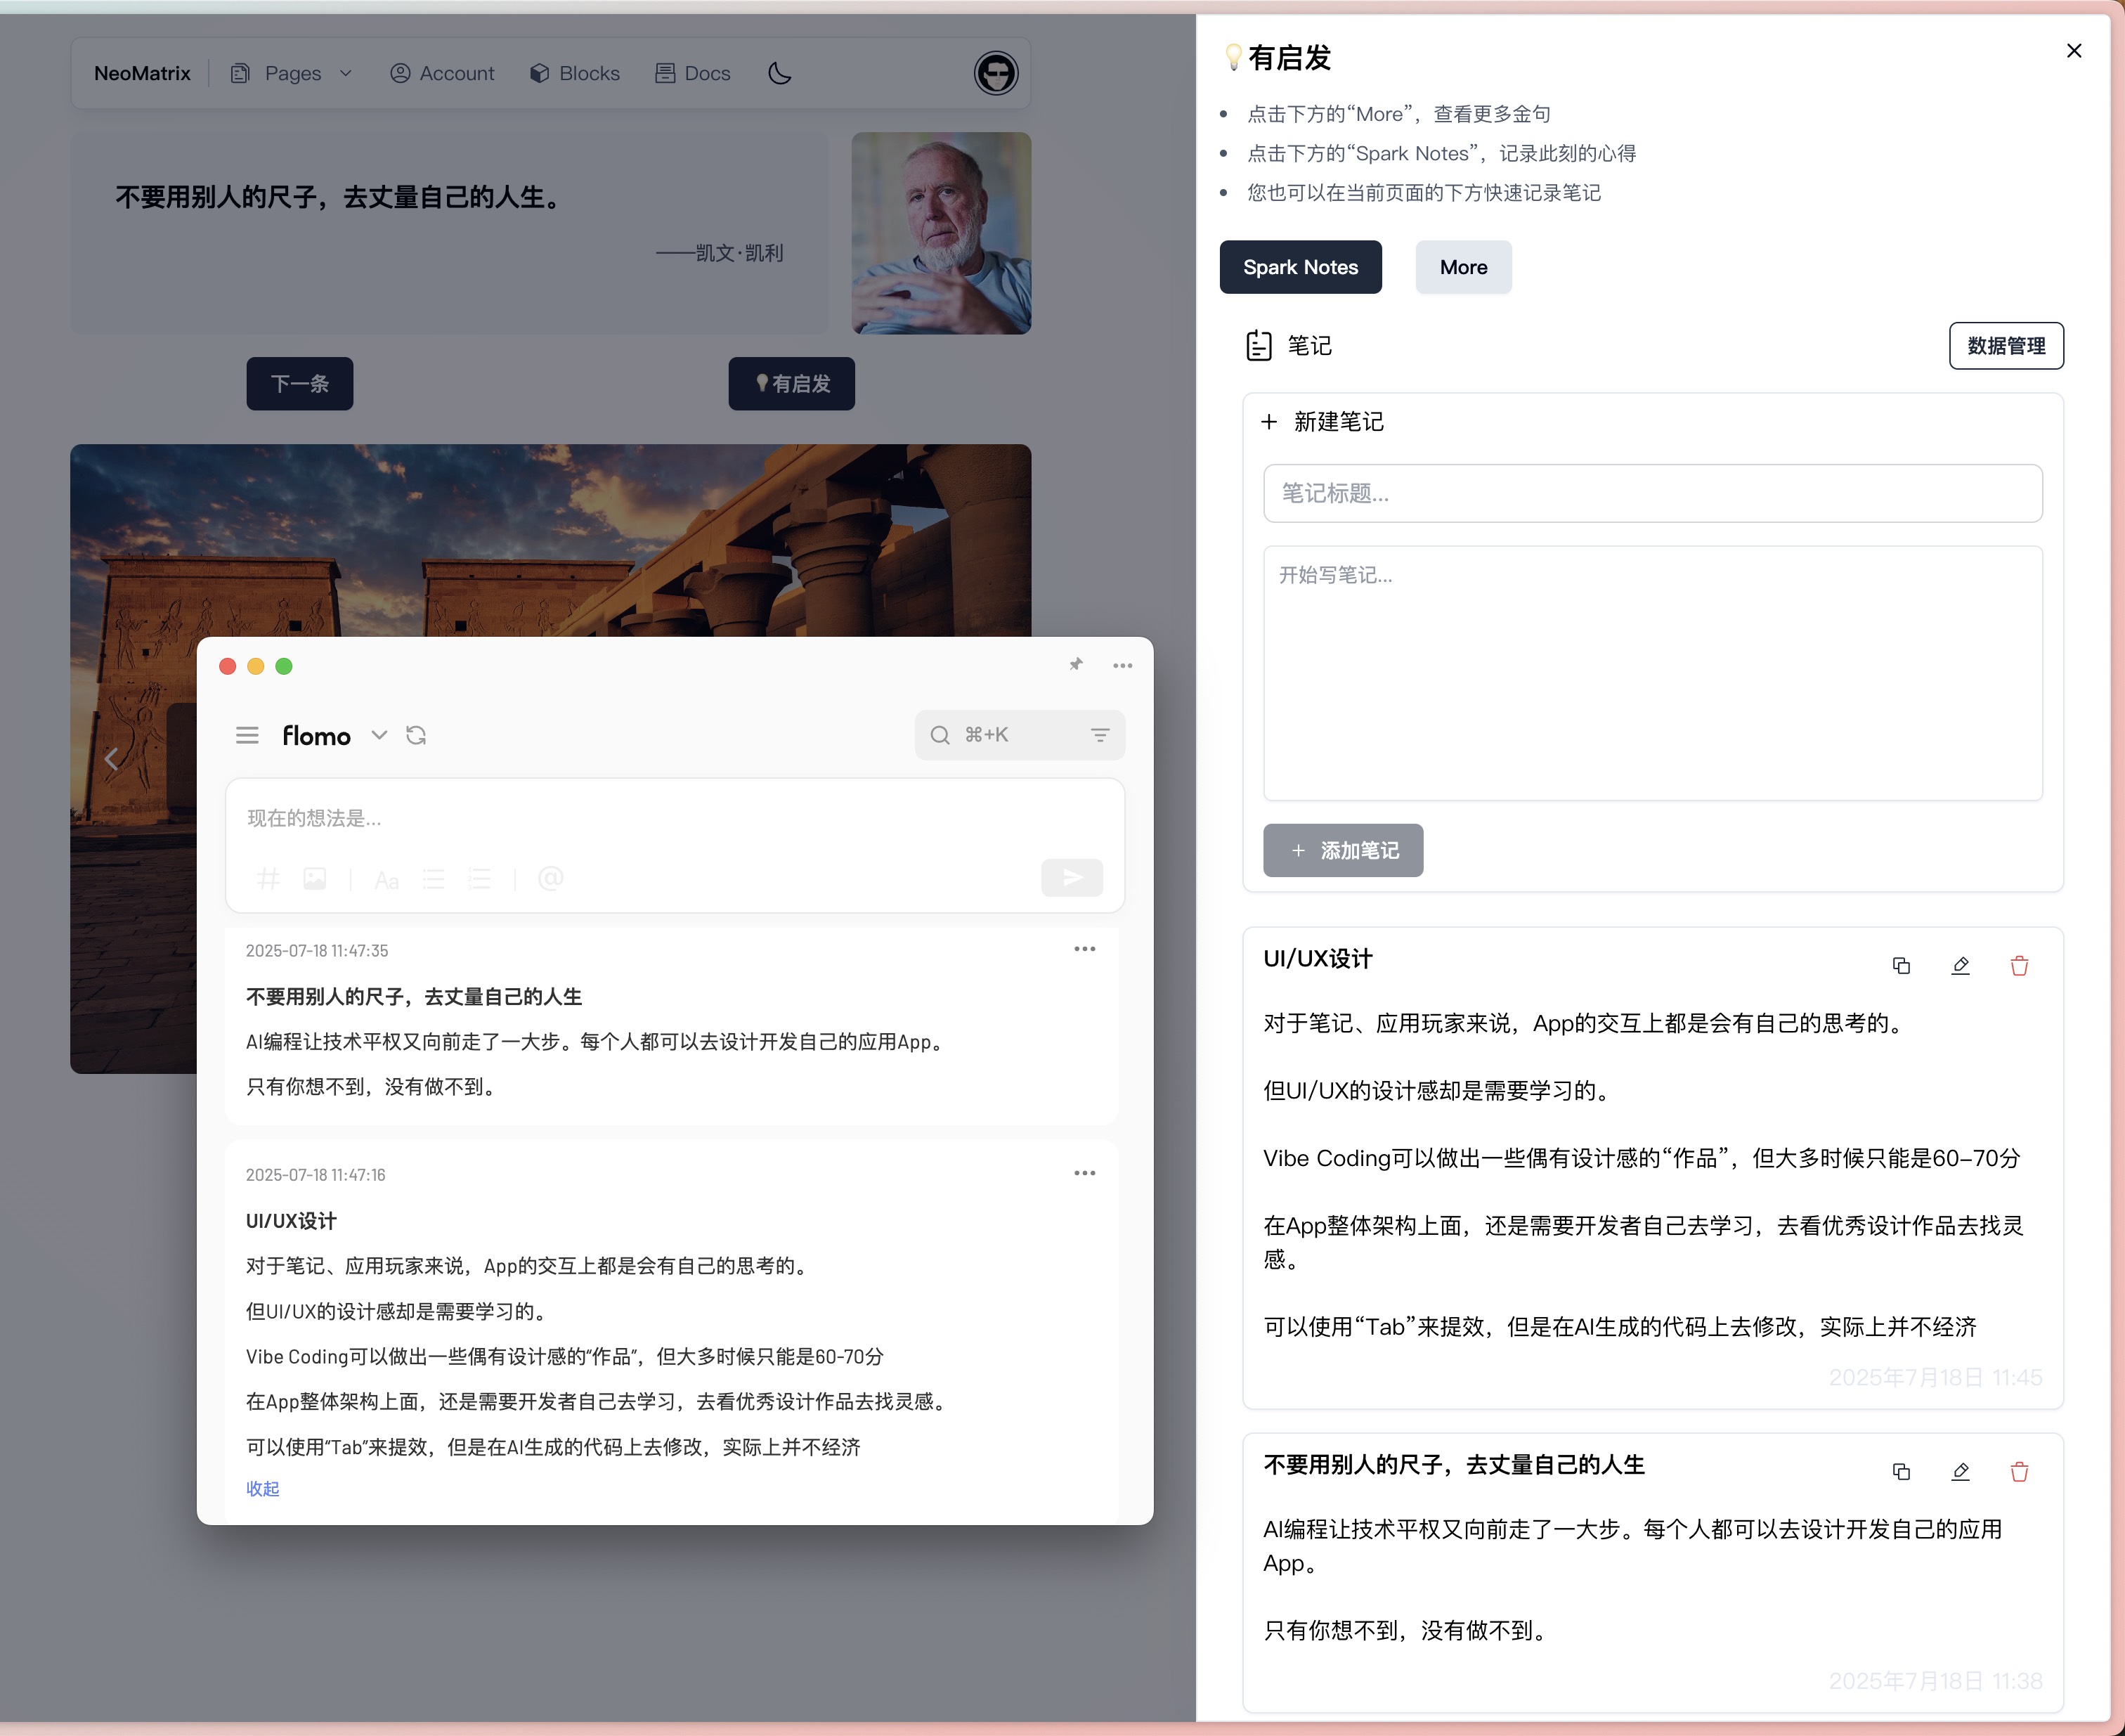Image resolution: width=2125 pixels, height=1736 pixels.
Task: Go to previous image in carousel
Action: tap(112, 759)
